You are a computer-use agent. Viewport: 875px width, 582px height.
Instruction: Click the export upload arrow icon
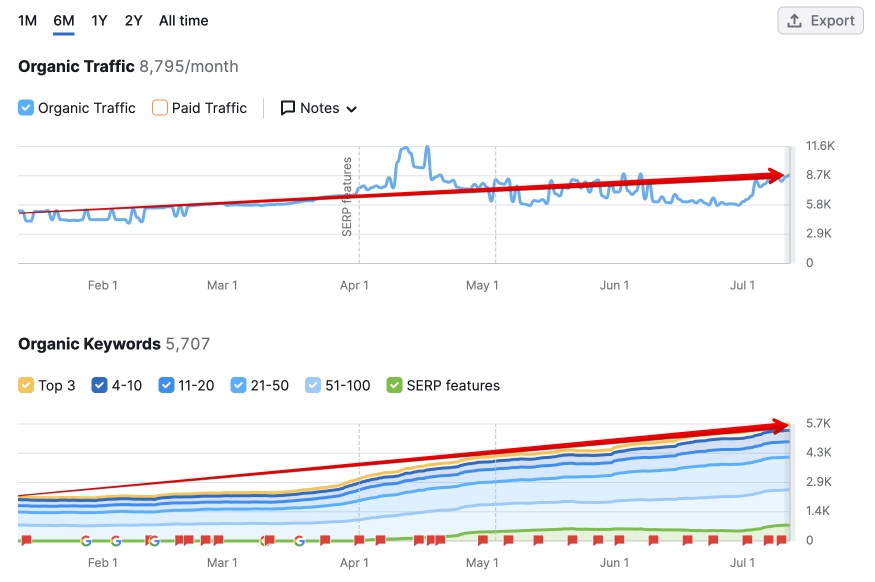point(795,20)
